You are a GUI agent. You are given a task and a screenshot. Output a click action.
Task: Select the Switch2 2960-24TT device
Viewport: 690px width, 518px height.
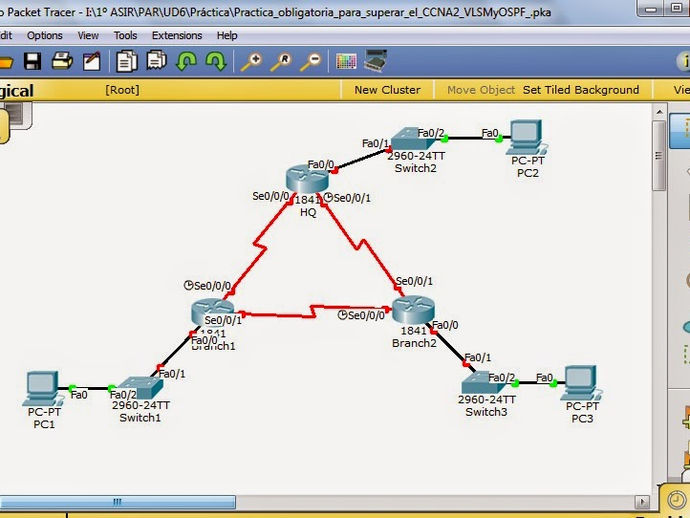[x=414, y=139]
